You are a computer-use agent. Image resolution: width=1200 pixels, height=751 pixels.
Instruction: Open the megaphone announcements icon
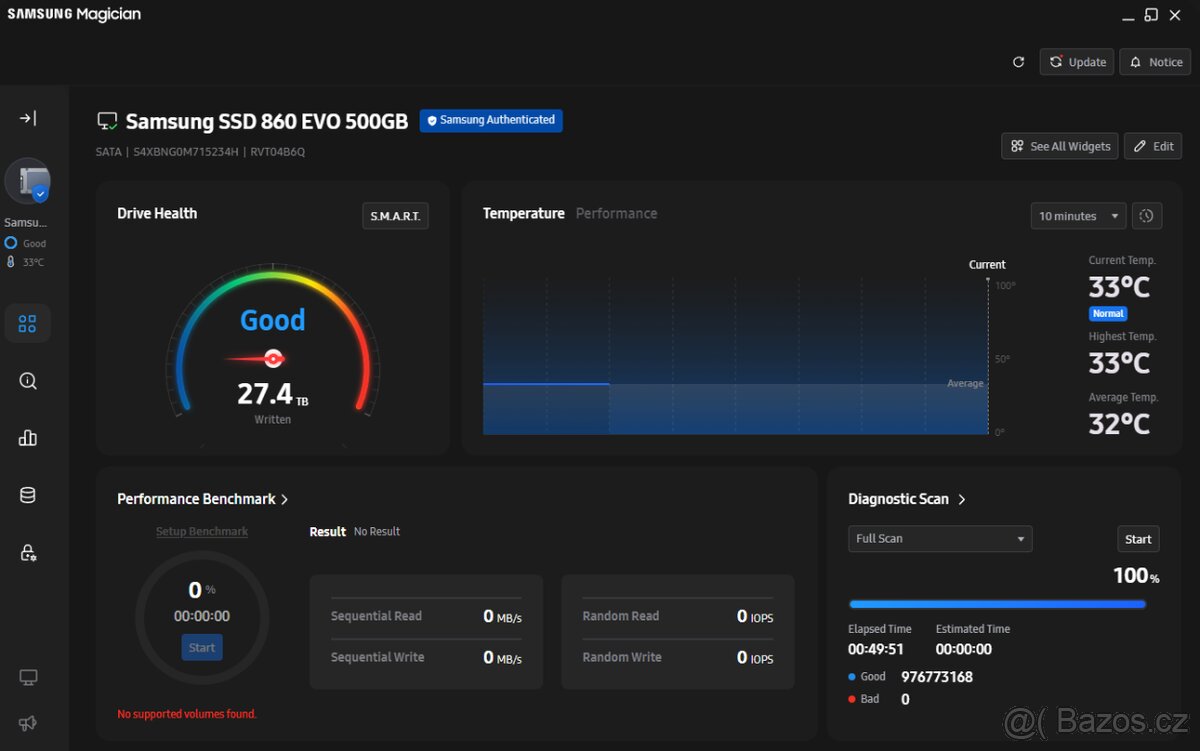pyautogui.click(x=28, y=723)
